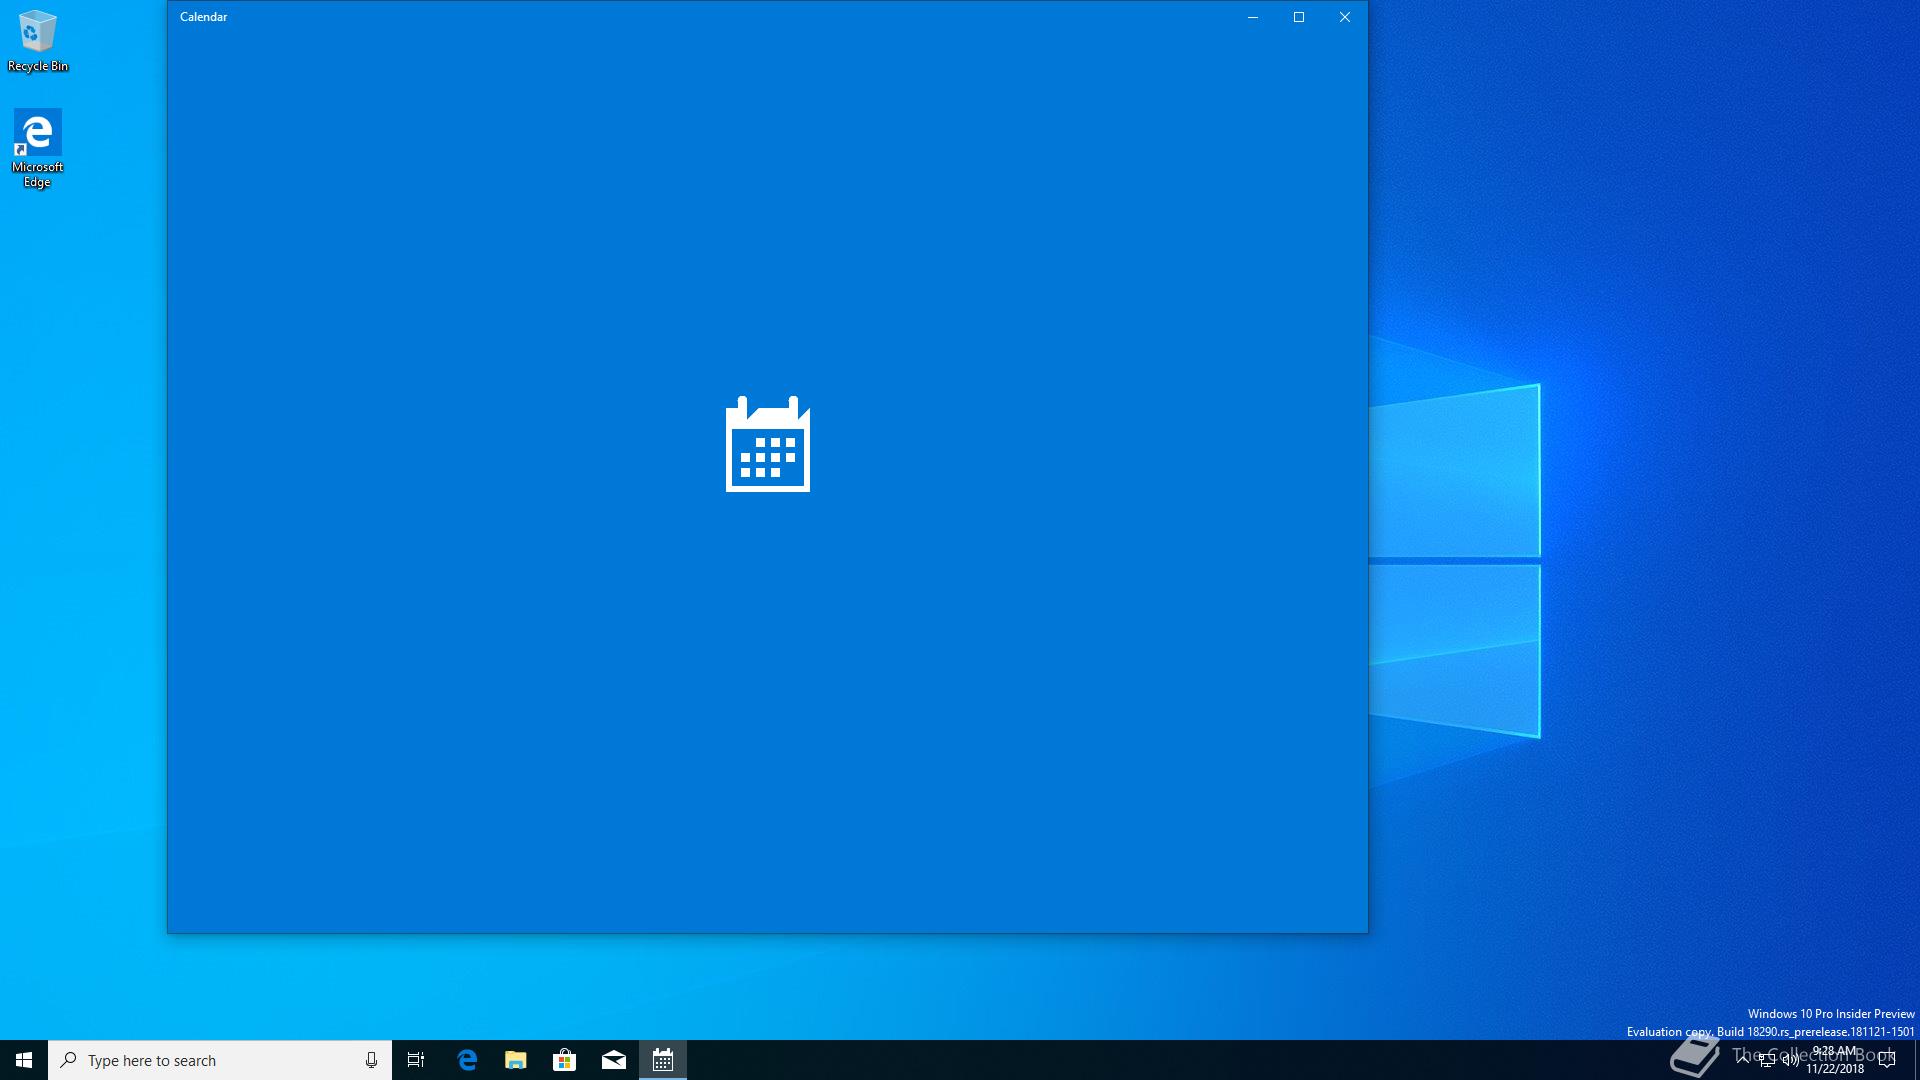This screenshot has width=1920, height=1080.
Task: Launch Microsoft Edge from the taskbar
Action: pos(467,1060)
